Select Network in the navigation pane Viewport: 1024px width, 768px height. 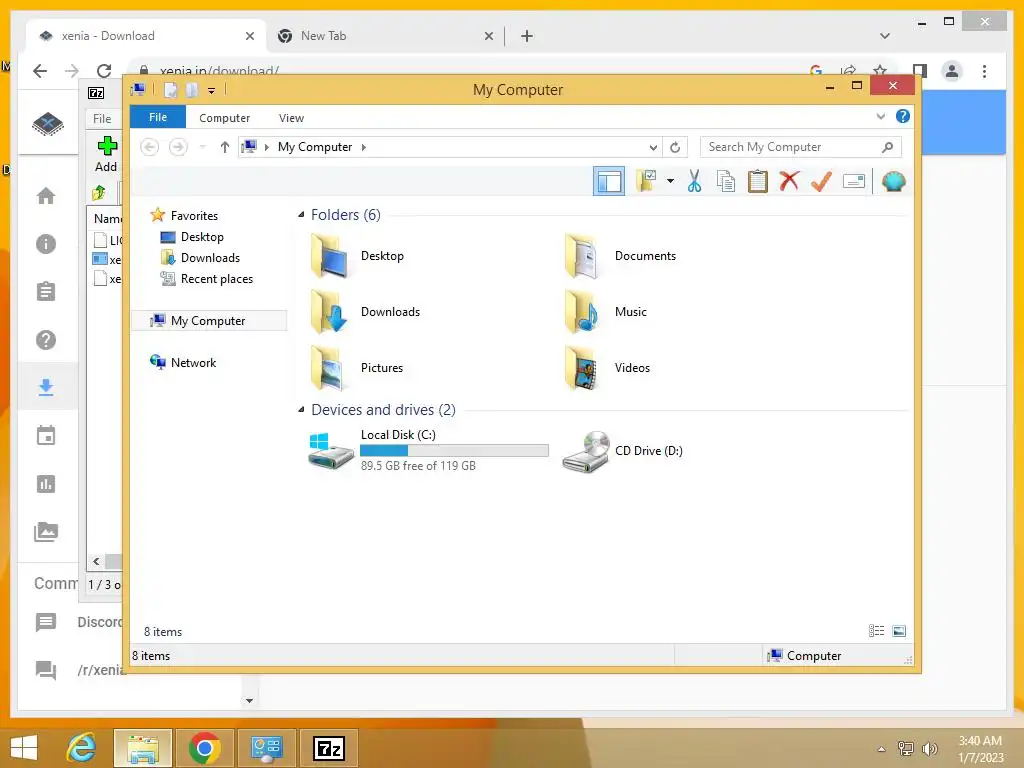pos(193,362)
